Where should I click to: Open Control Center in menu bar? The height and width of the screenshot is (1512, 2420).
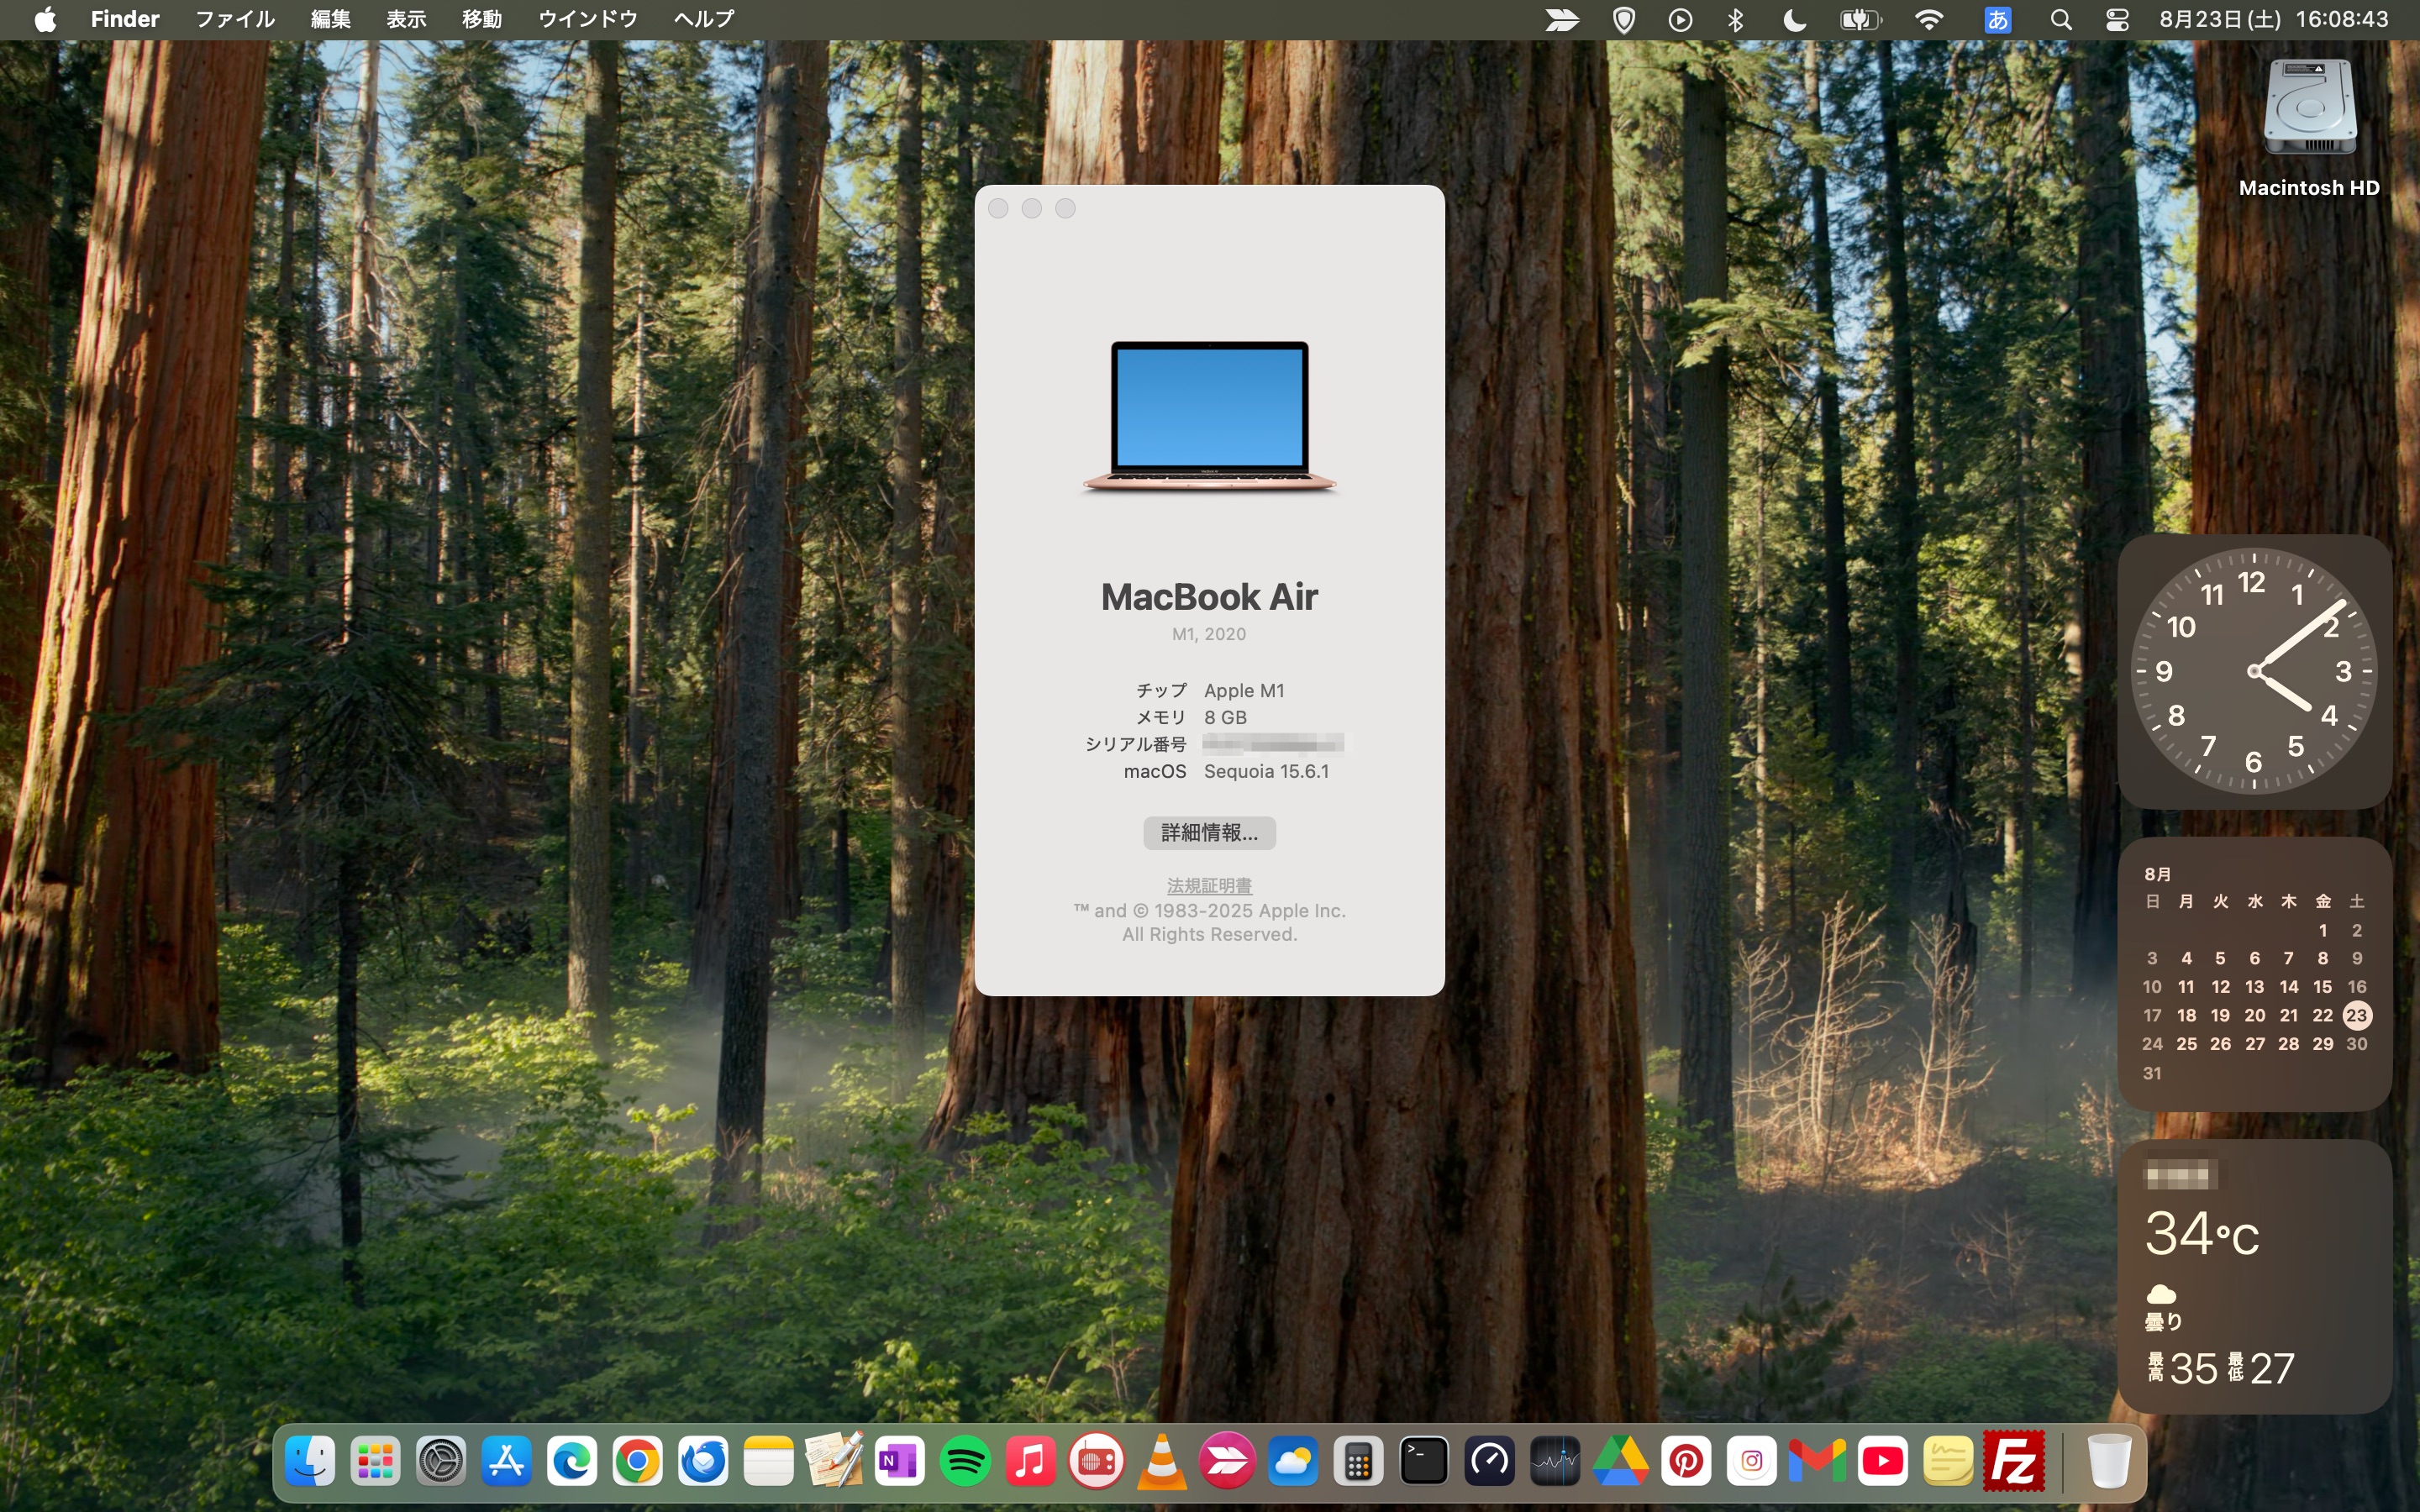point(2117,19)
